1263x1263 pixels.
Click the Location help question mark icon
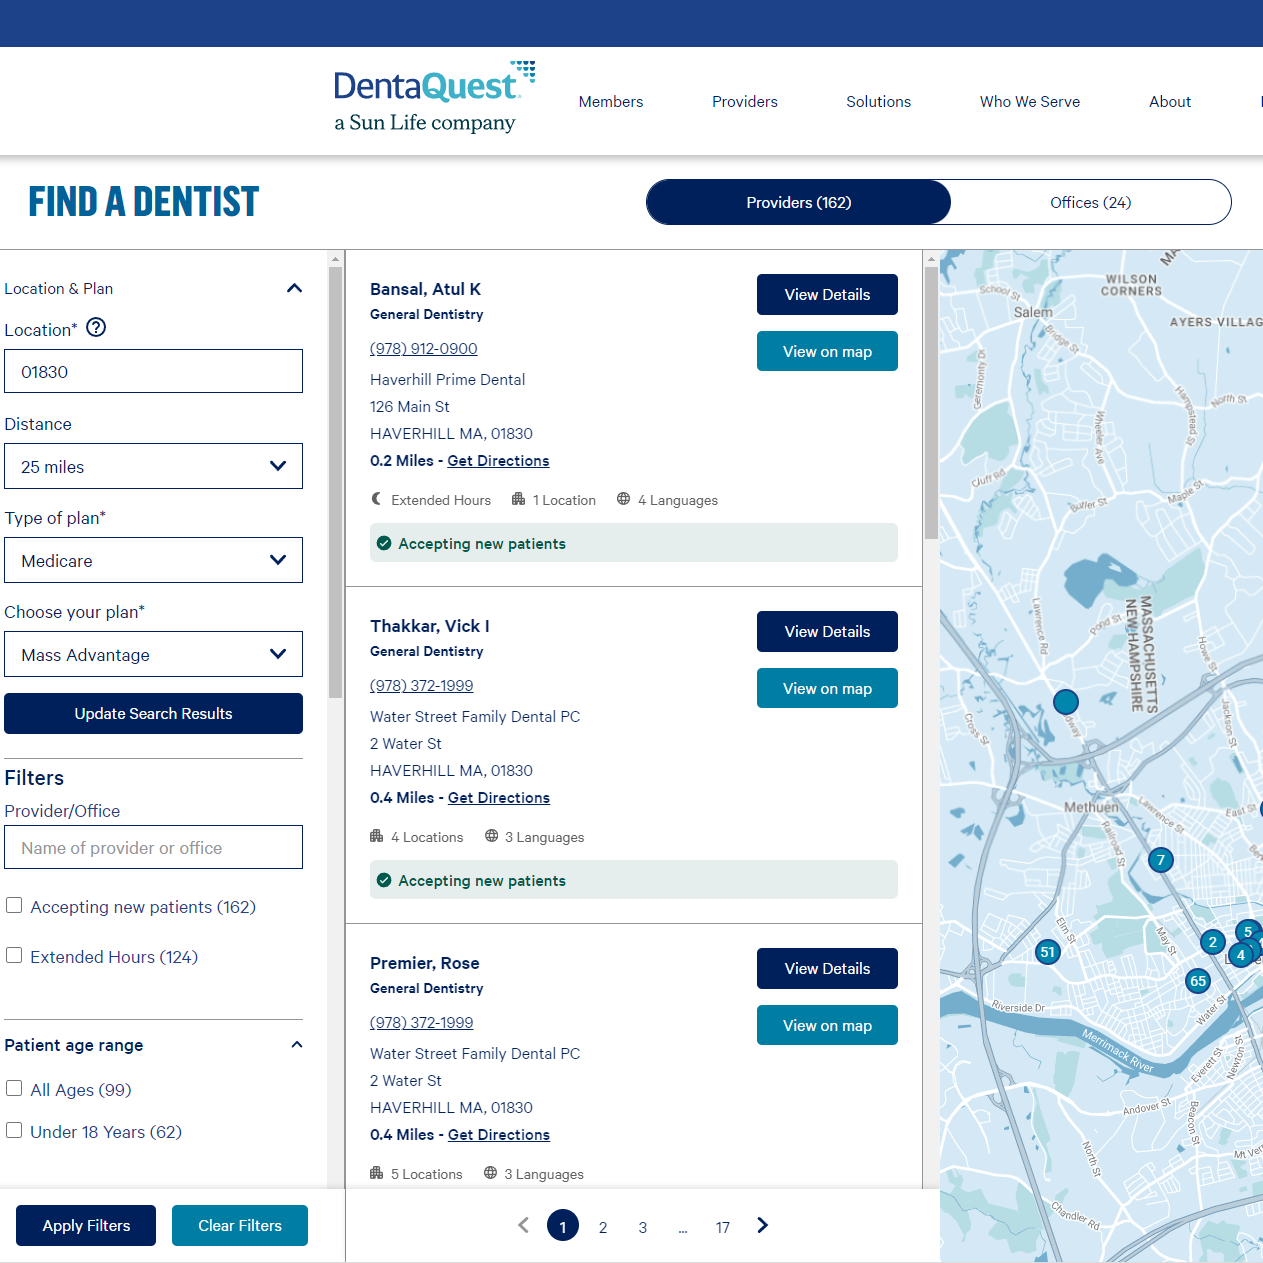point(96,328)
